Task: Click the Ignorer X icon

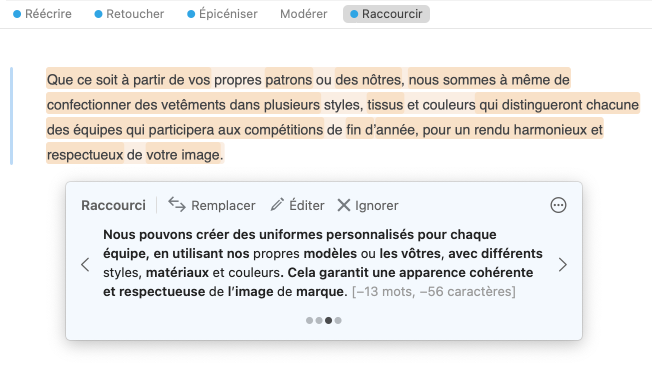Action: 344,205
